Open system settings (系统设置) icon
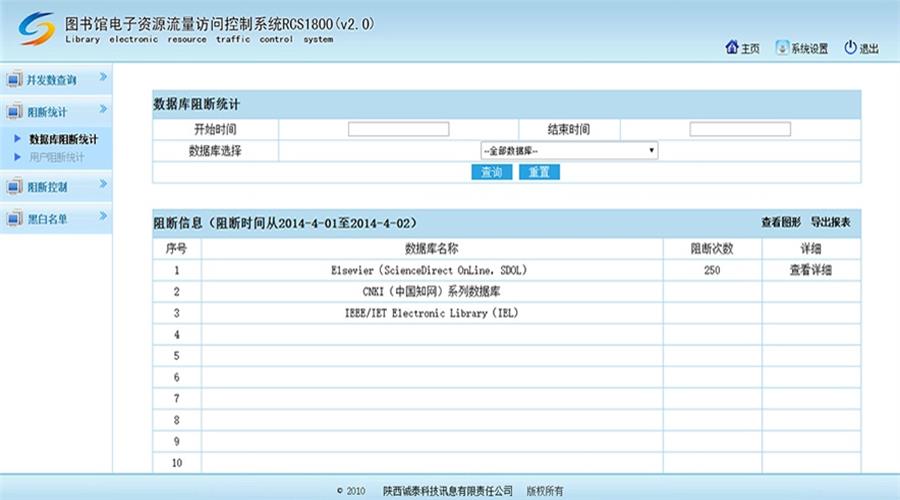The image size is (900, 500). pos(781,47)
